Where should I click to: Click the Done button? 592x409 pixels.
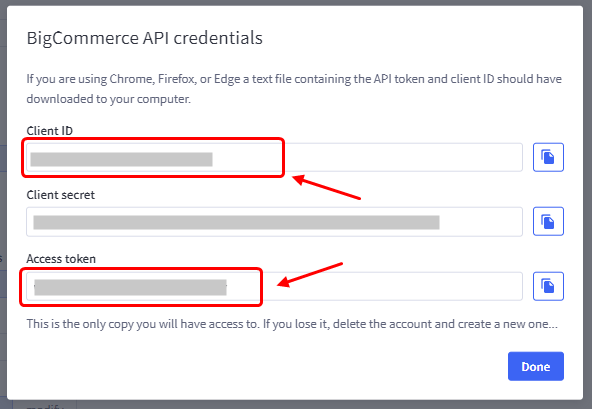coord(536,366)
